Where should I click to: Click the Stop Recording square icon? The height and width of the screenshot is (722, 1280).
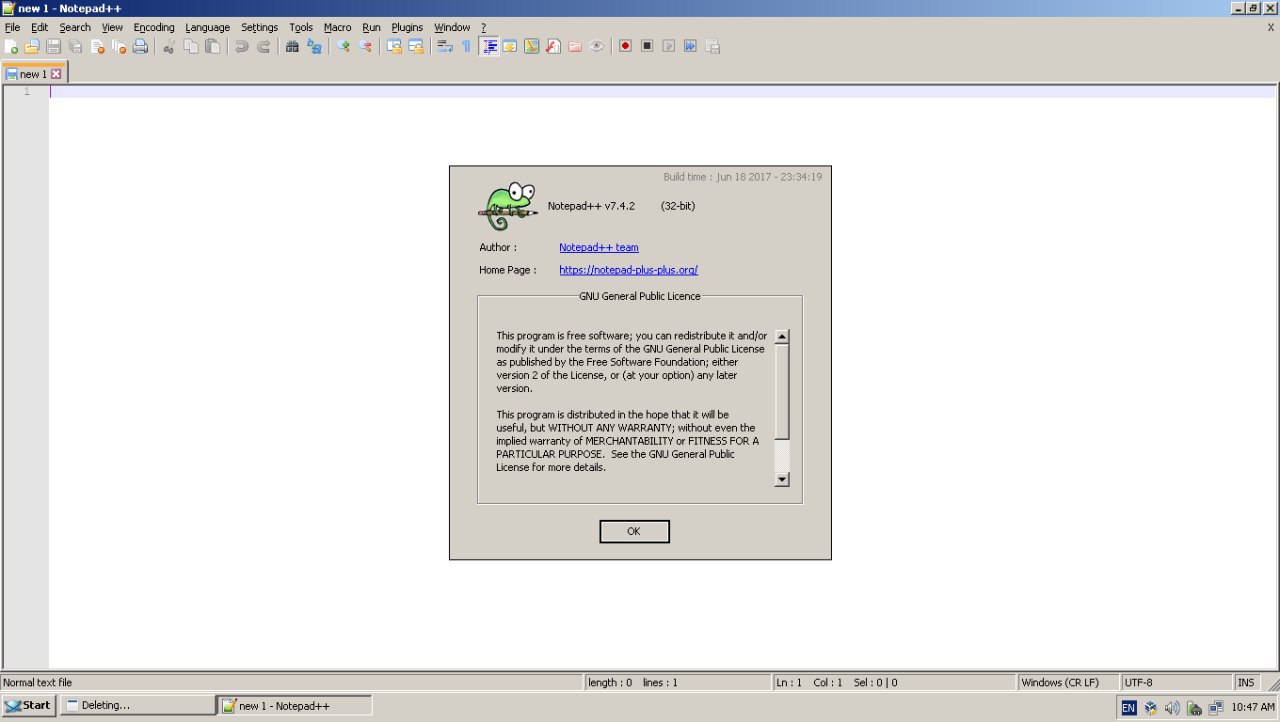pyautogui.click(x=647, y=46)
